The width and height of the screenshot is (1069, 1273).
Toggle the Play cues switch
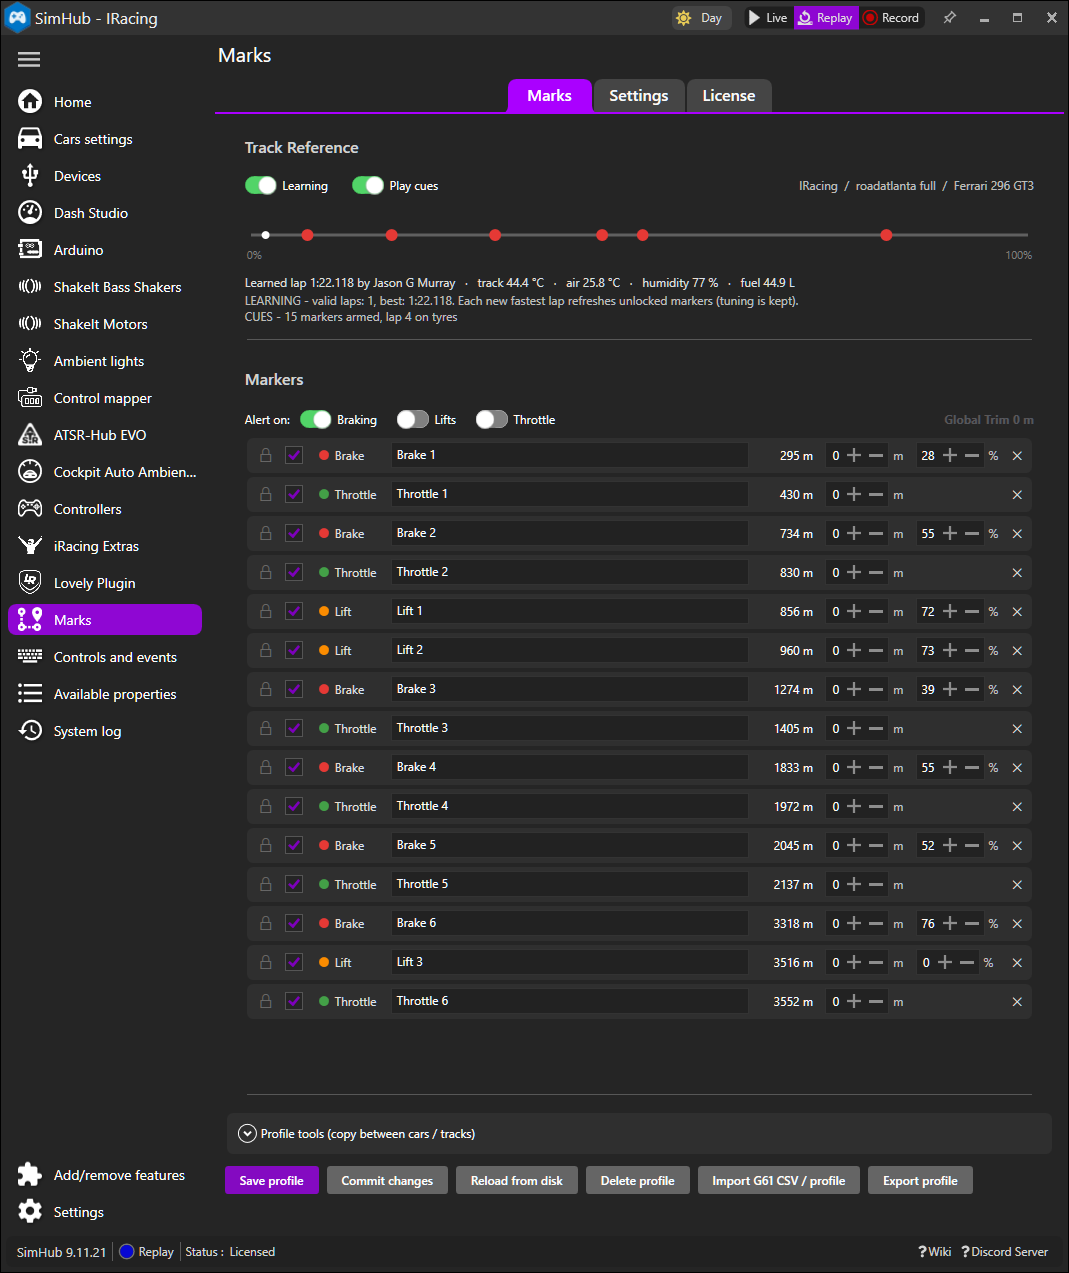[368, 186]
